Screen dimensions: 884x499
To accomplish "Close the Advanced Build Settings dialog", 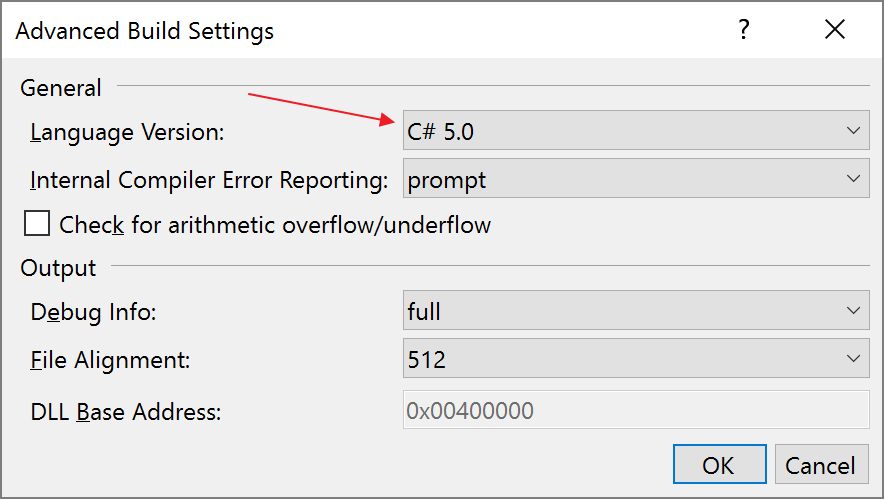I will [x=834, y=31].
